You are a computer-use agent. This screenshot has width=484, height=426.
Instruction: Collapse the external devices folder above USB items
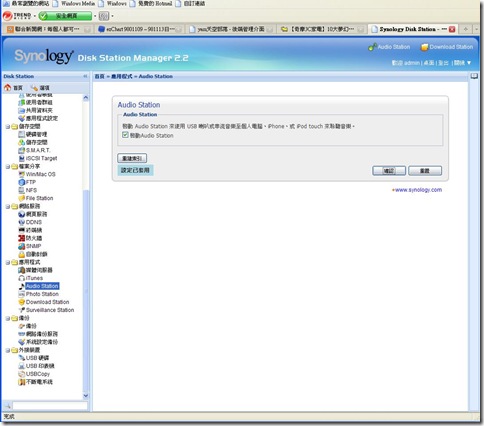point(8,350)
